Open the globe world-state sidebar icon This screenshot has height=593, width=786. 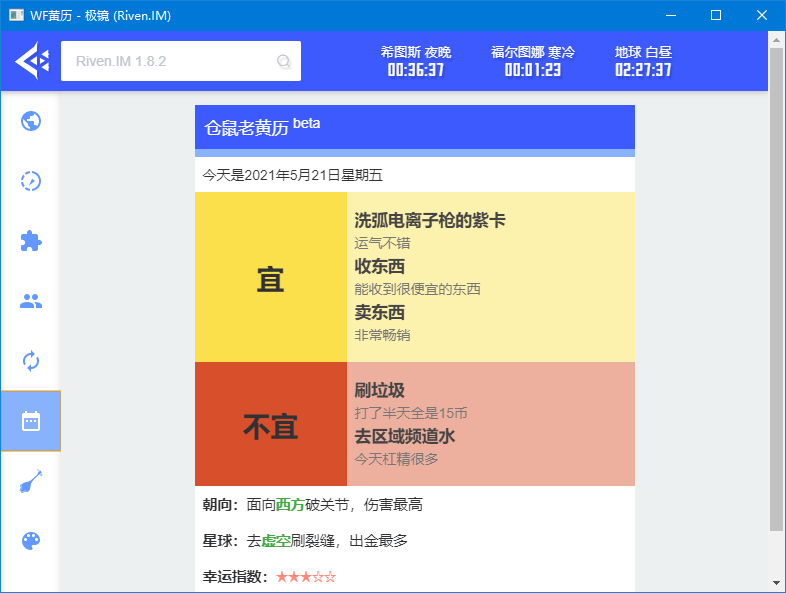31,121
